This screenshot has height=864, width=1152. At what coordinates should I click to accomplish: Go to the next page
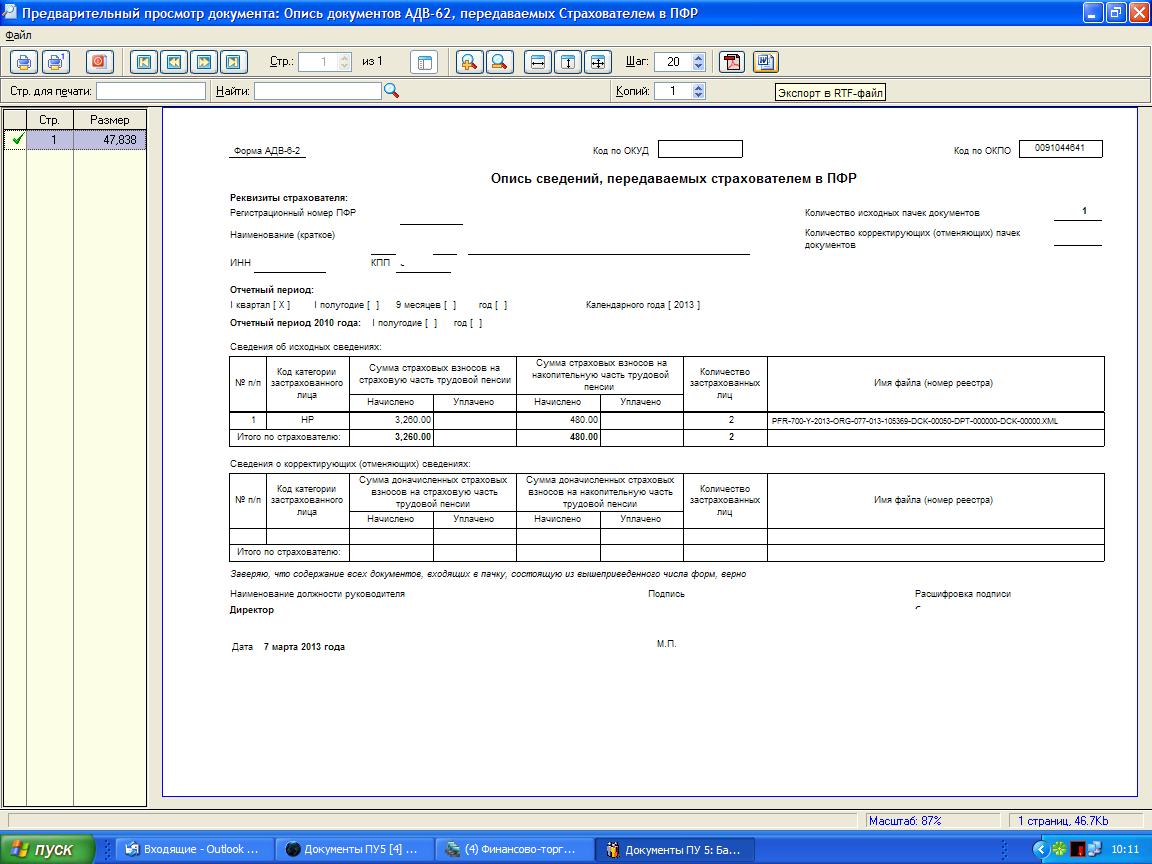coord(204,62)
